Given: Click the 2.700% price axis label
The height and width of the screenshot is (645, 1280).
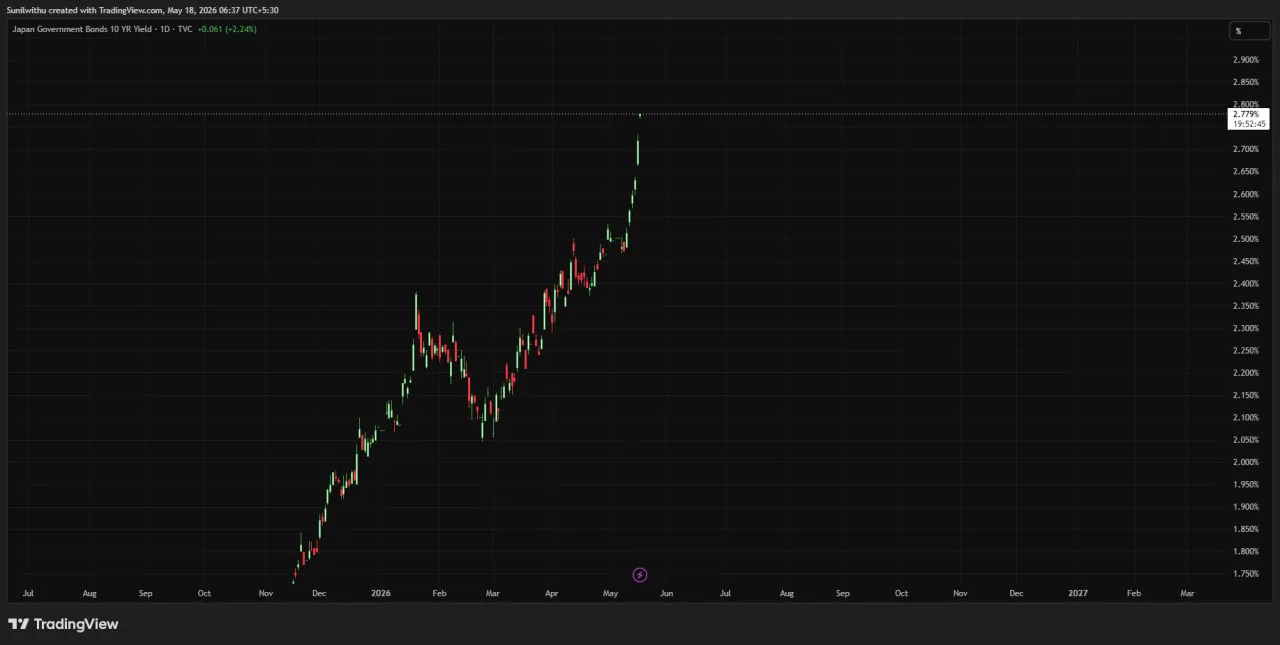Looking at the screenshot, I should 1245,149.
